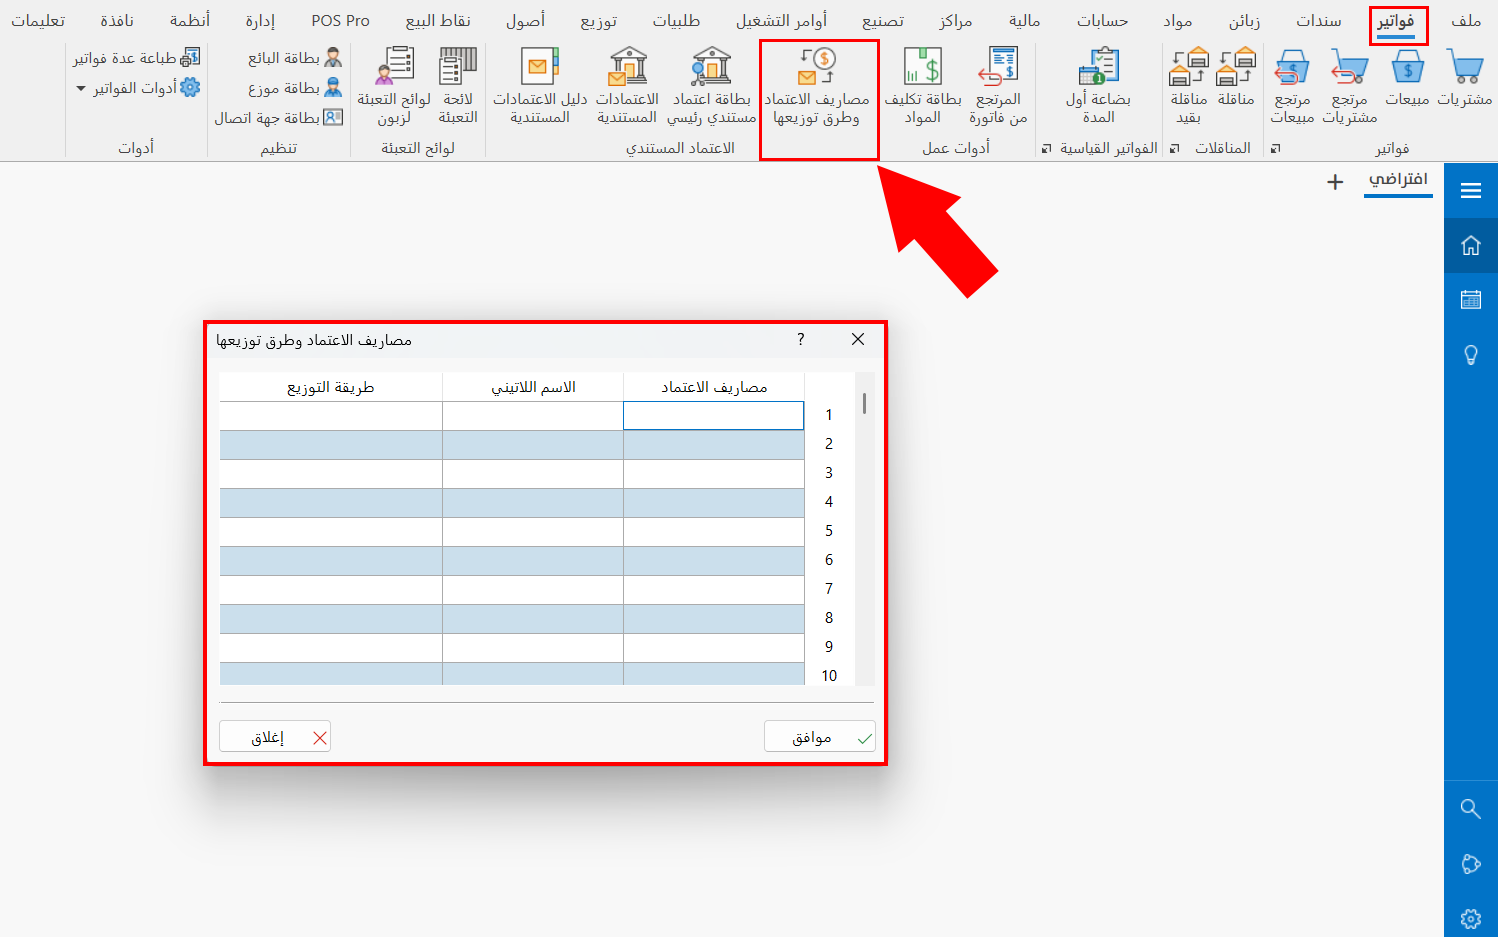Click the dialog help question mark
1498x937 pixels.
click(801, 339)
